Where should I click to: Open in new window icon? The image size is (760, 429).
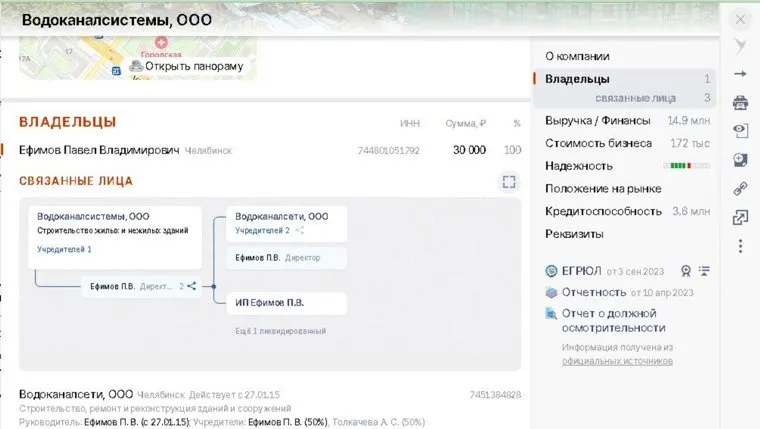click(740, 217)
